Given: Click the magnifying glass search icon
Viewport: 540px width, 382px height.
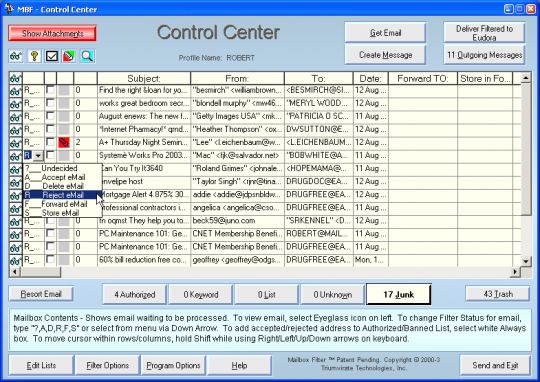Looking at the screenshot, I should pos(87,56).
